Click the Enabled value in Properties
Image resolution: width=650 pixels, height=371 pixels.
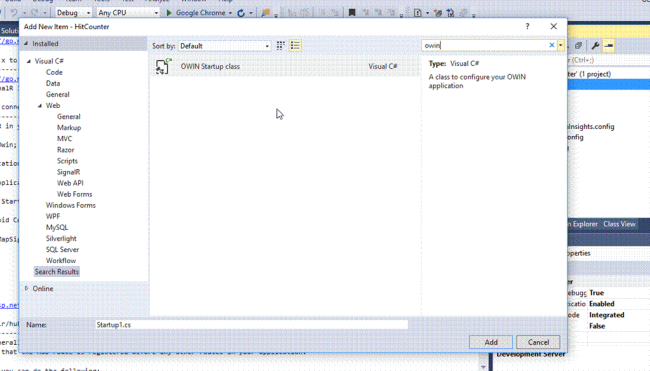[x=601, y=304]
